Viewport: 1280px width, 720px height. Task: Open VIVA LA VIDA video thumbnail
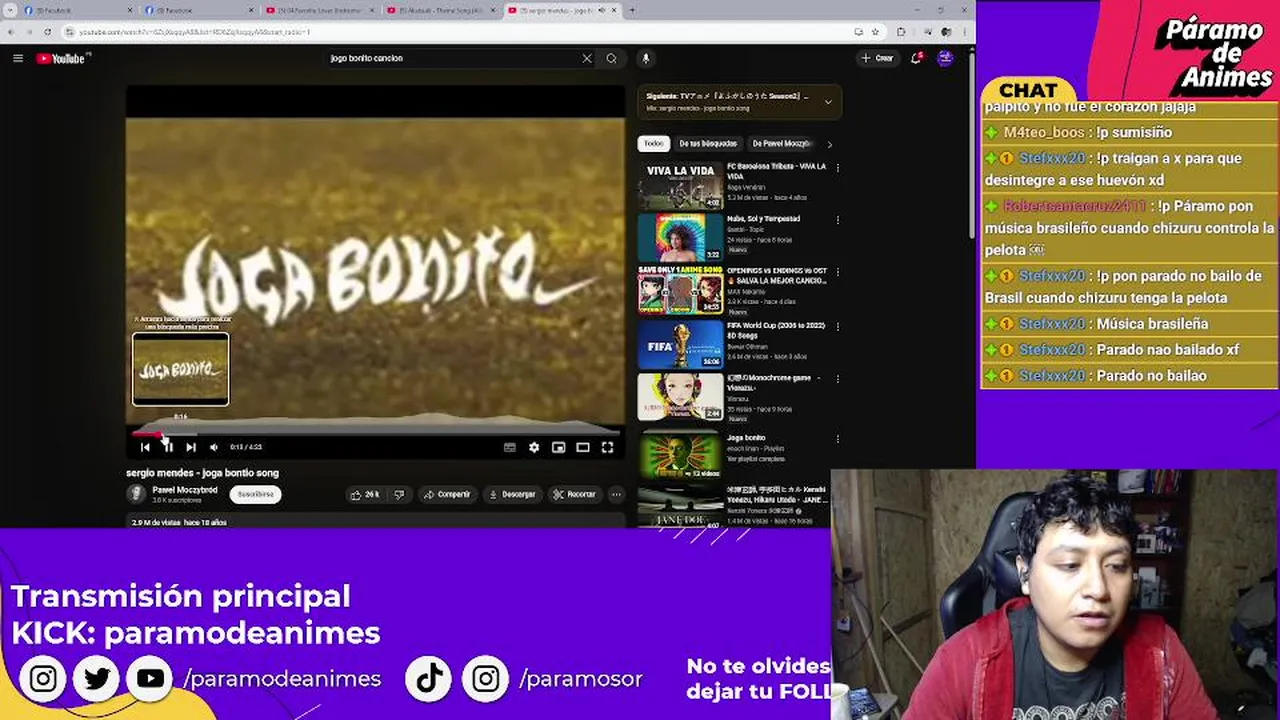point(680,185)
